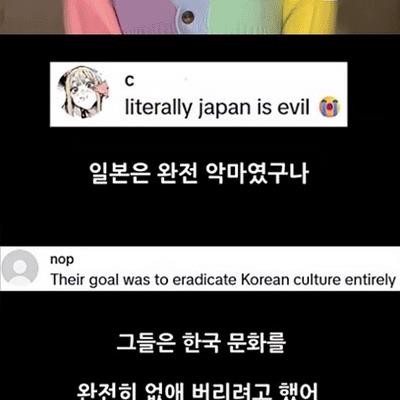This screenshot has width=400, height=400.
Task: Click the Korean subtitle '그들은 한국 문화를'
Action: (x=201, y=342)
